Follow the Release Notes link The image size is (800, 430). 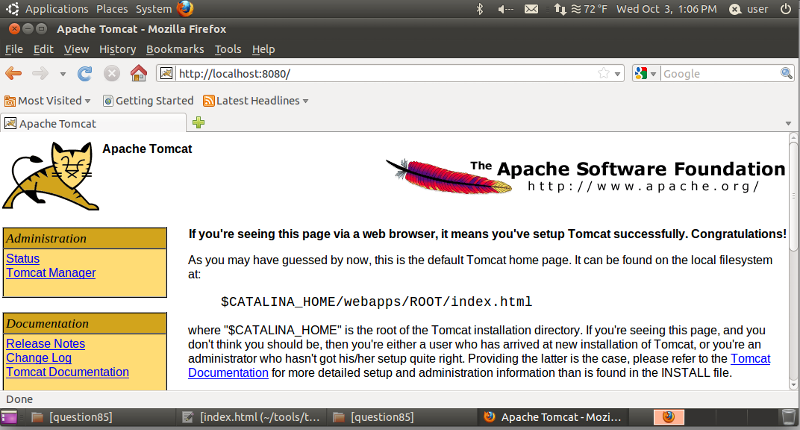coord(45,344)
